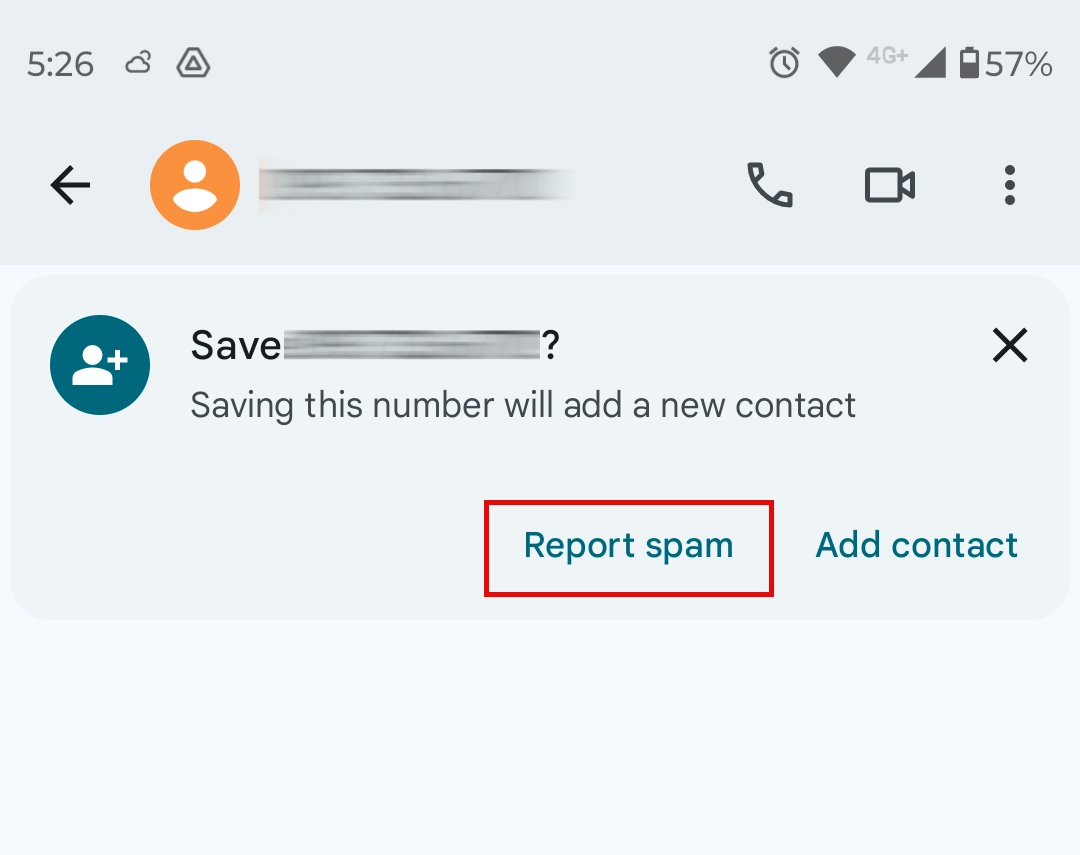This screenshot has width=1080, height=855.
Task: Open the conversation overflow menu
Action: pyautogui.click(x=1010, y=185)
